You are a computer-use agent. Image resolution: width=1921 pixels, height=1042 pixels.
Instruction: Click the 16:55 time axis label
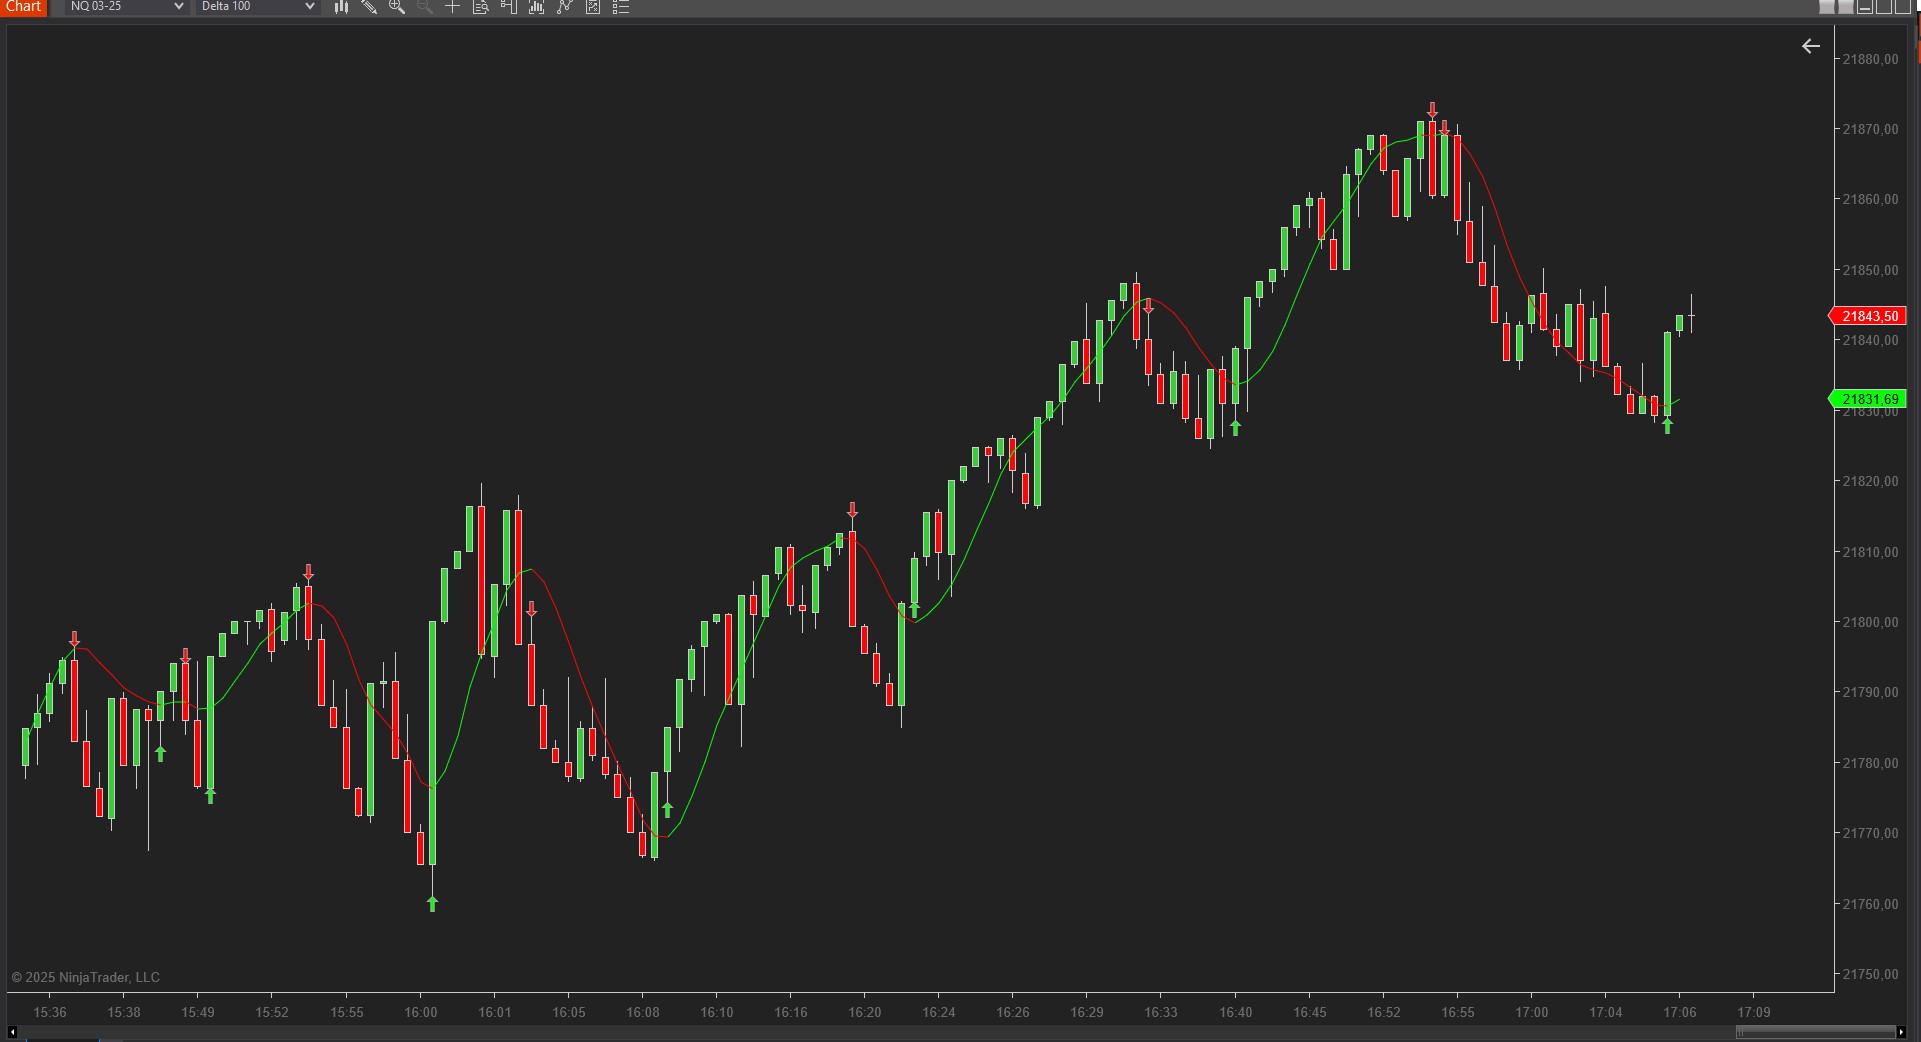tap(1458, 1012)
